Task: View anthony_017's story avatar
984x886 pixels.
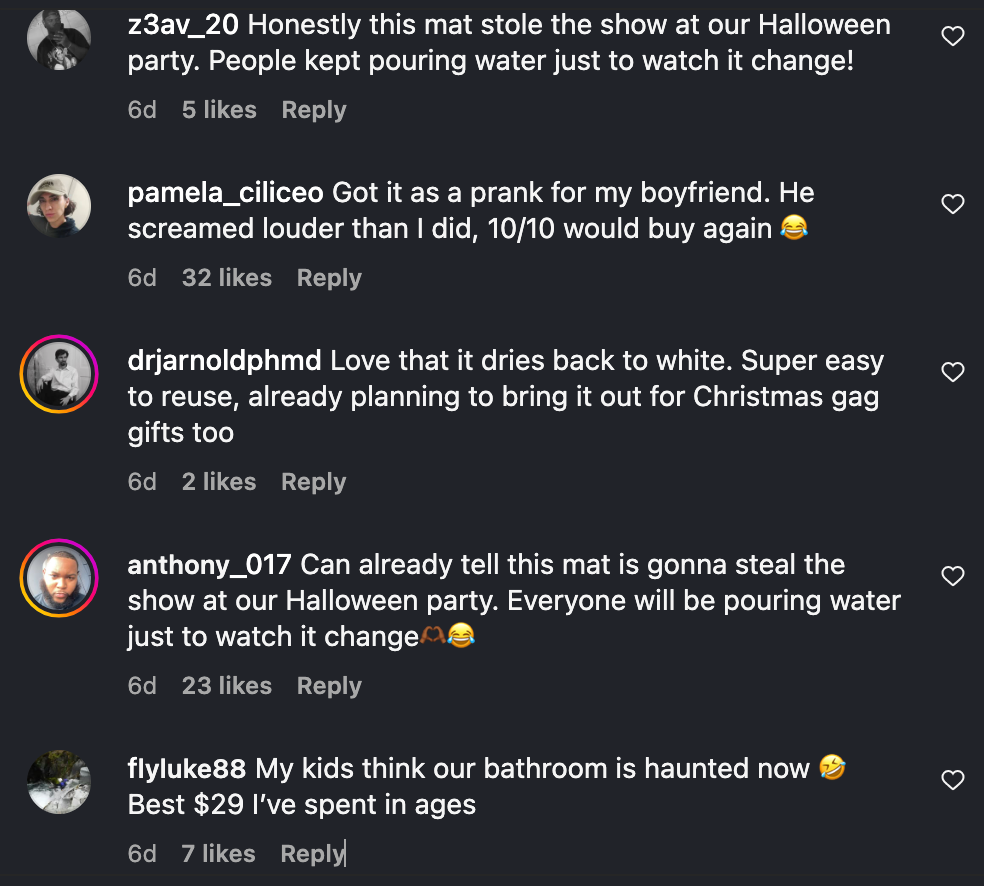Action: click(x=59, y=578)
